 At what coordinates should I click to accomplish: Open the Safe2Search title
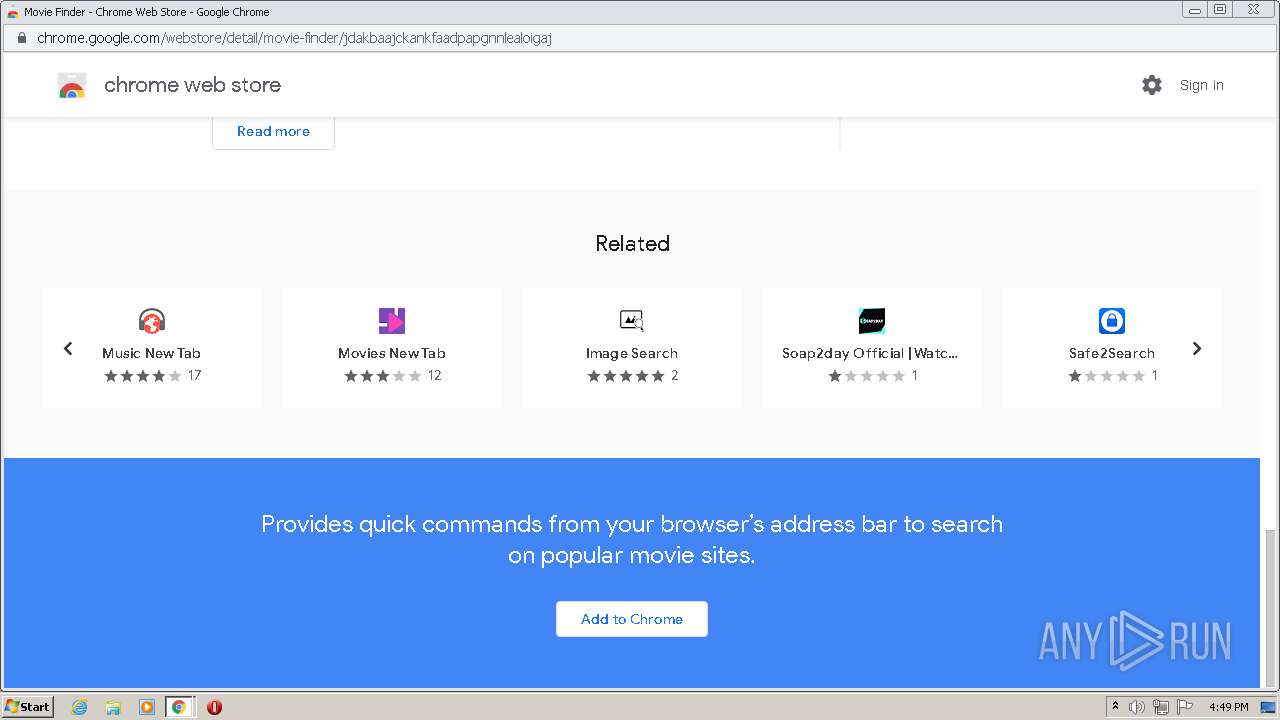pos(1112,353)
